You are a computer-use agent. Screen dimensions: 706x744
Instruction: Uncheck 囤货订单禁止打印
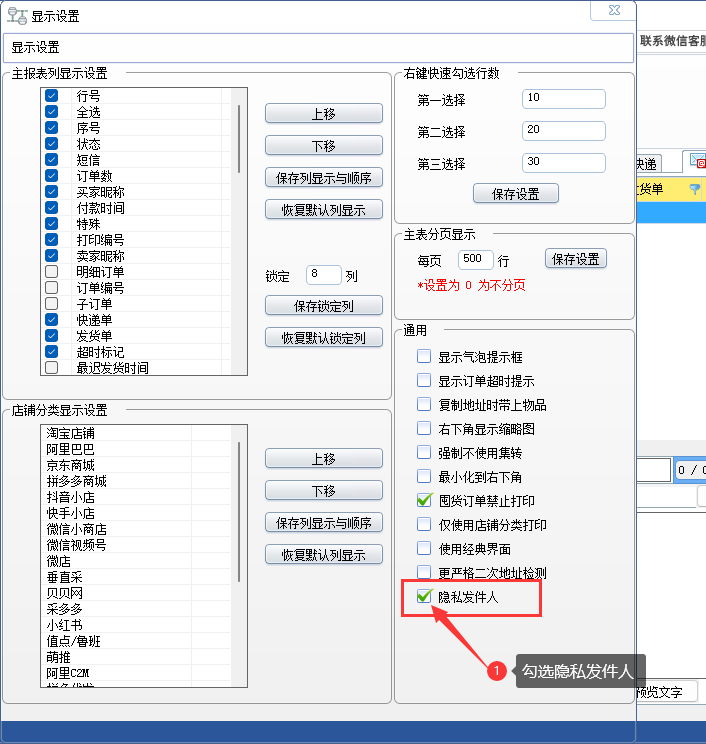[424, 500]
